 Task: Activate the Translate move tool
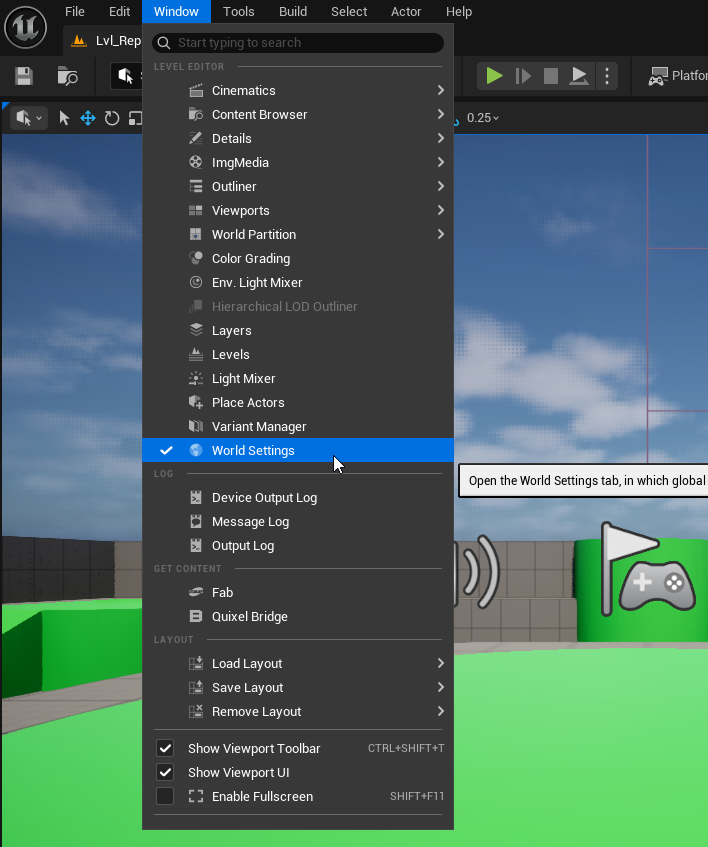[87, 118]
